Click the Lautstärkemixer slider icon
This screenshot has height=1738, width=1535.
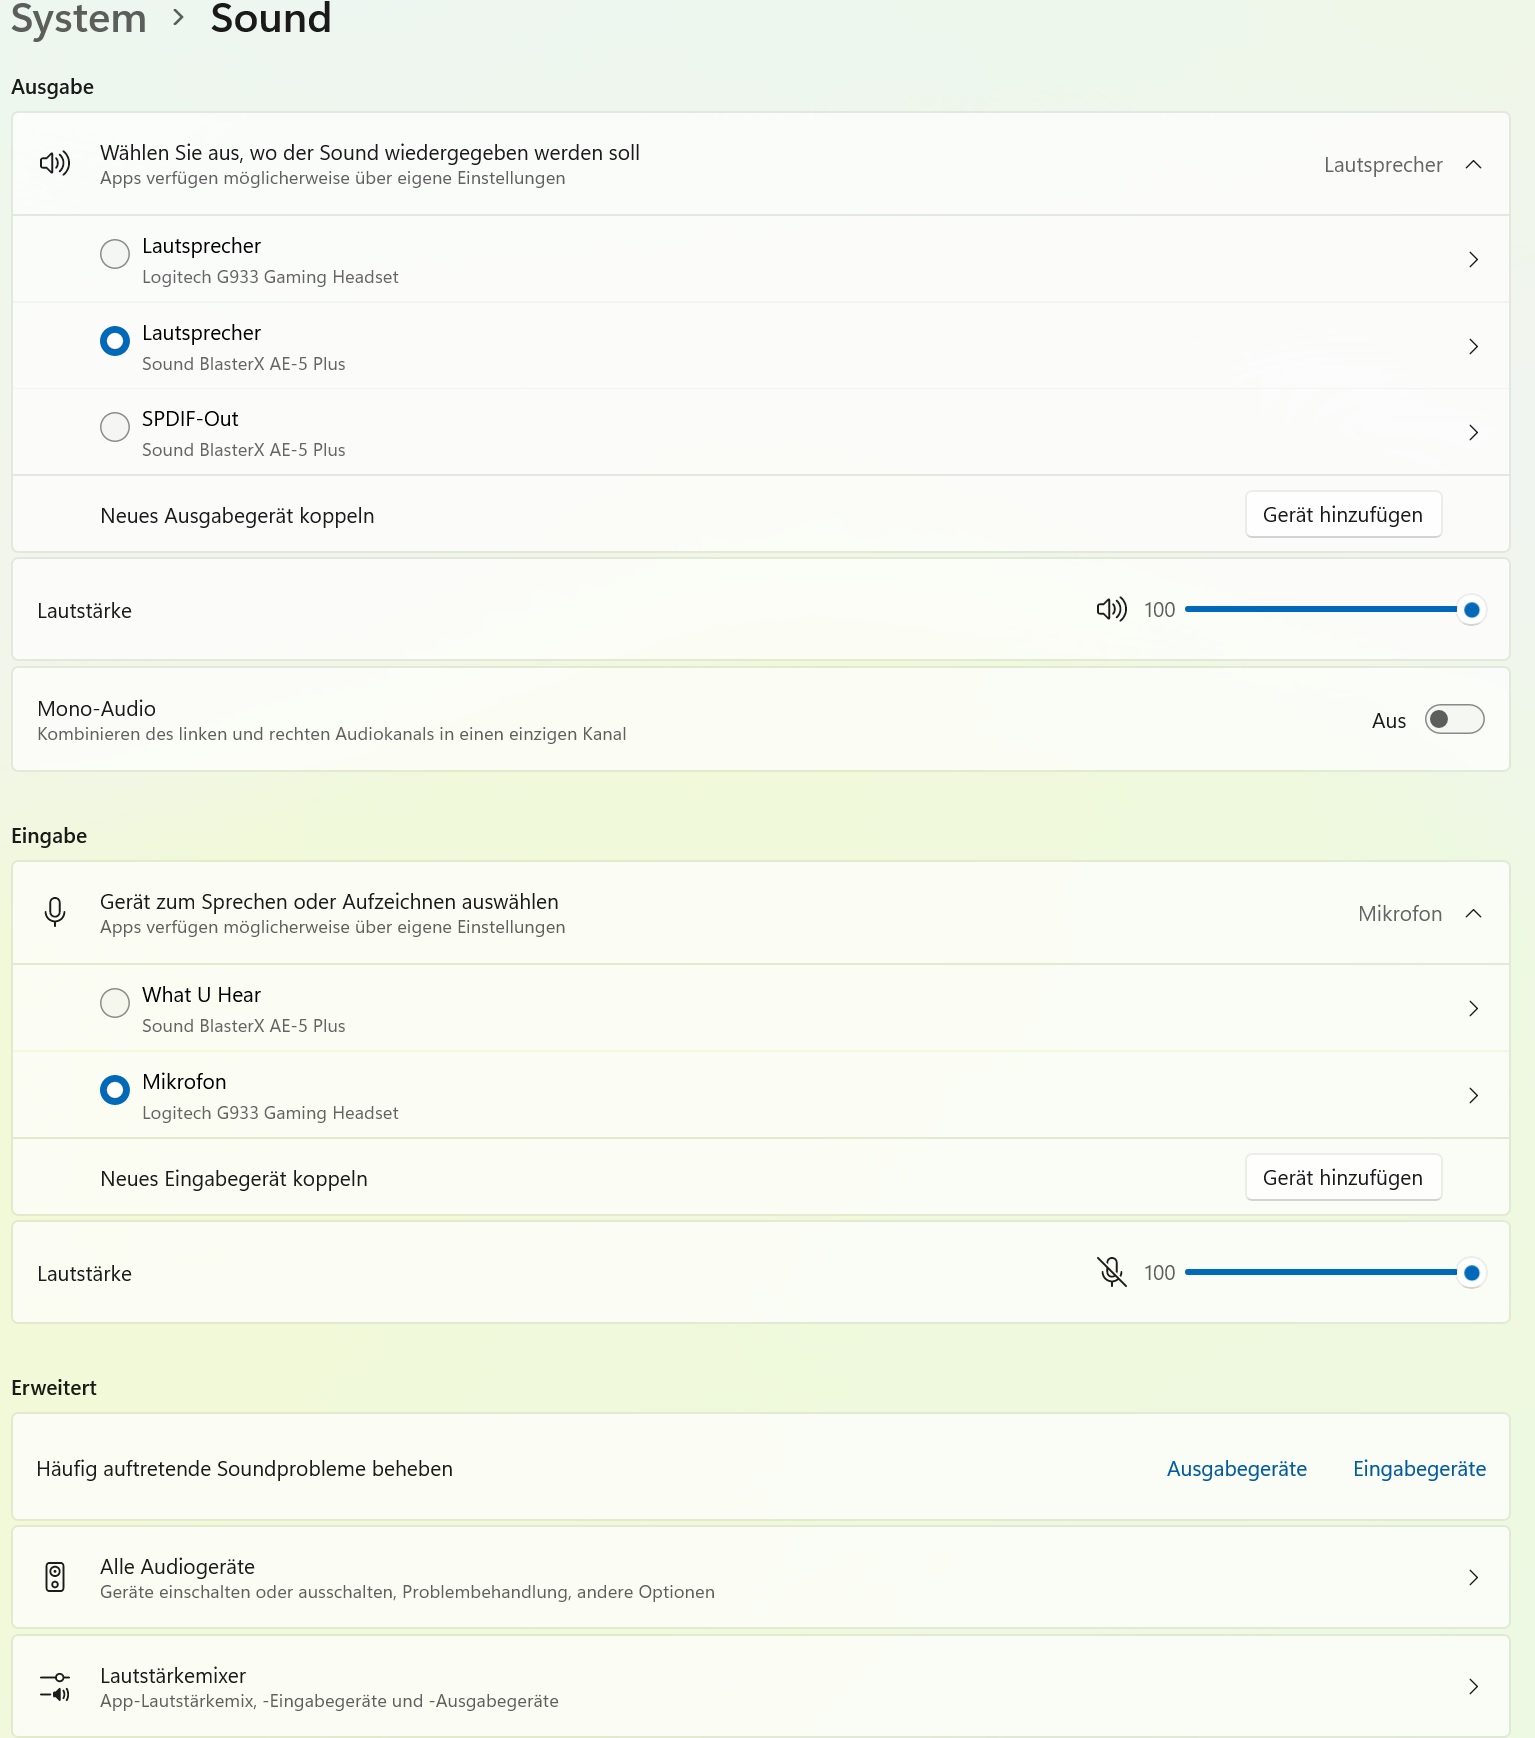click(55, 1686)
